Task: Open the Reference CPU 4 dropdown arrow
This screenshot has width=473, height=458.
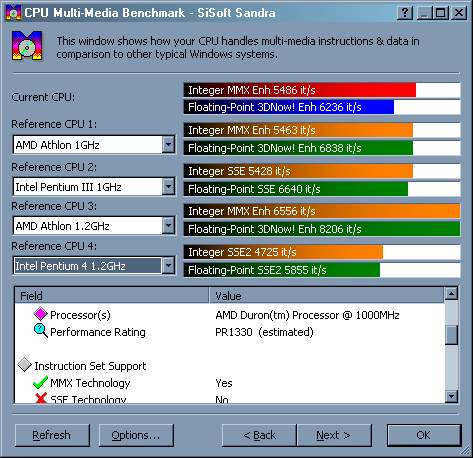Action: click(x=168, y=266)
